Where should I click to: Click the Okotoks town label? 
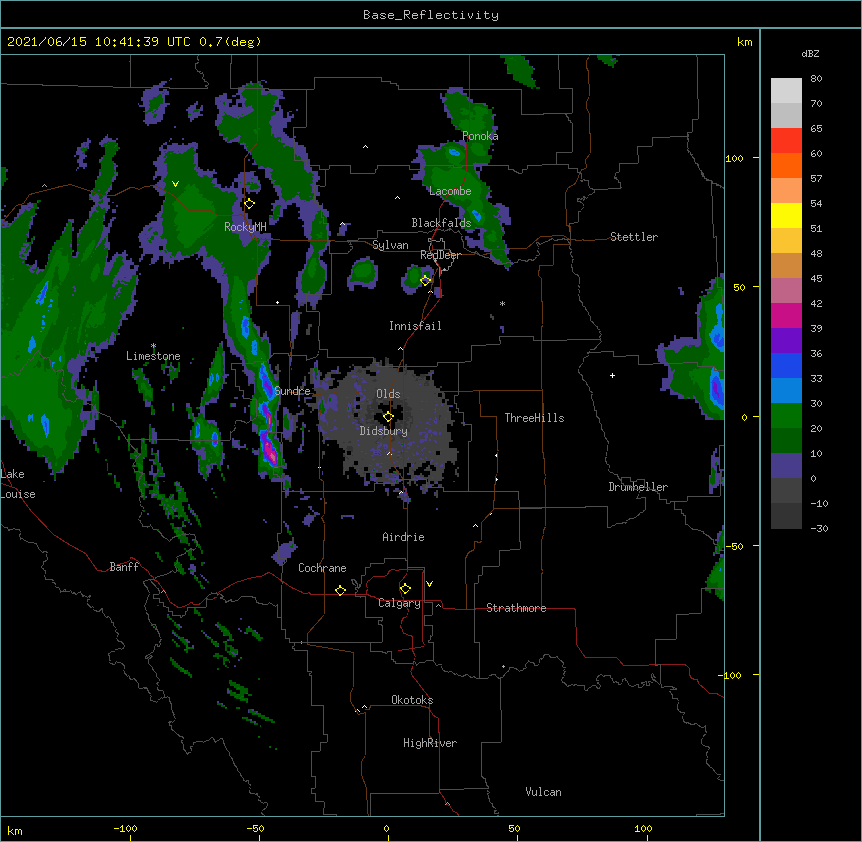tap(412, 700)
